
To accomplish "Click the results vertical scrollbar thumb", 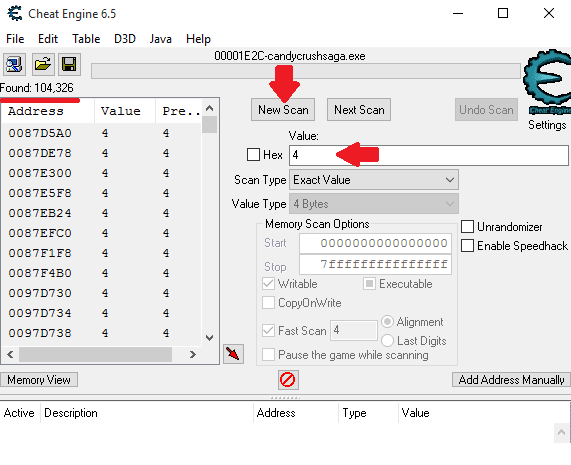I will (209, 125).
